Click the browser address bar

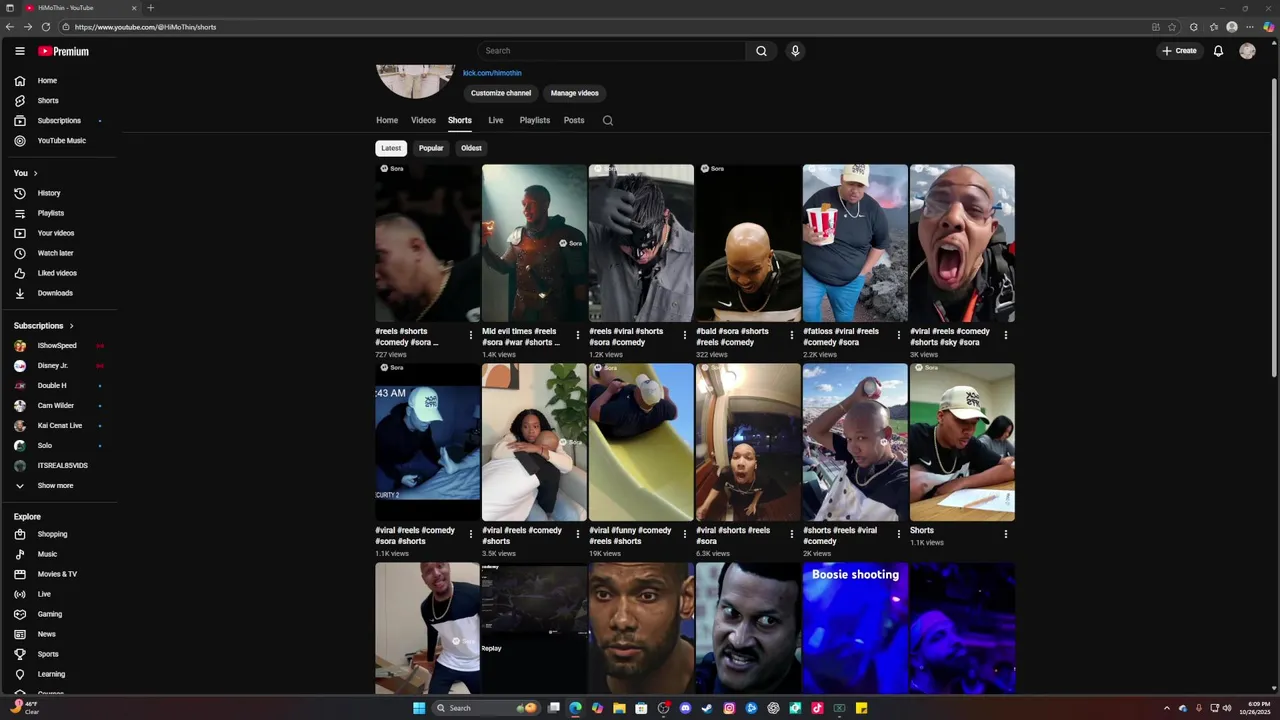coord(600,27)
